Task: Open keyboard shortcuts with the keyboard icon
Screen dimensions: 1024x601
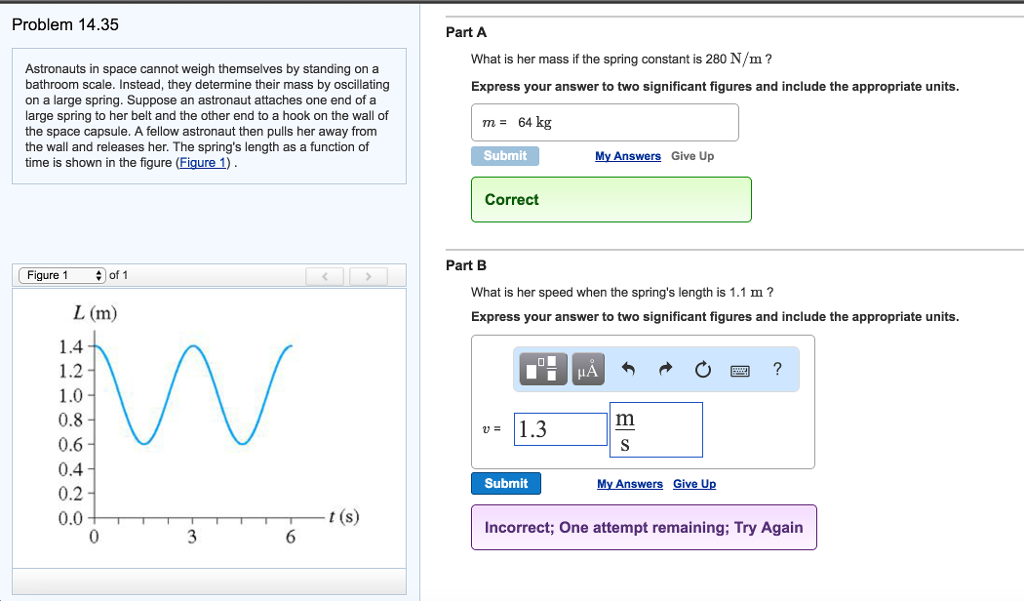Action: [x=740, y=370]
